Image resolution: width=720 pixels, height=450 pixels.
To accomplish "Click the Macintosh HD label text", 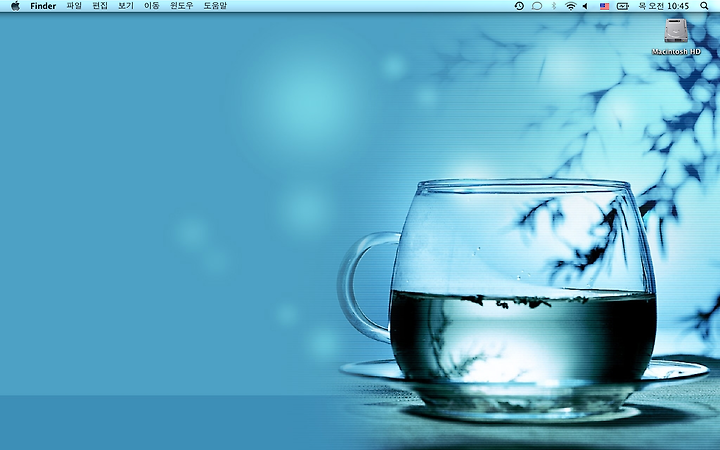I will click(x=676, y=52).
